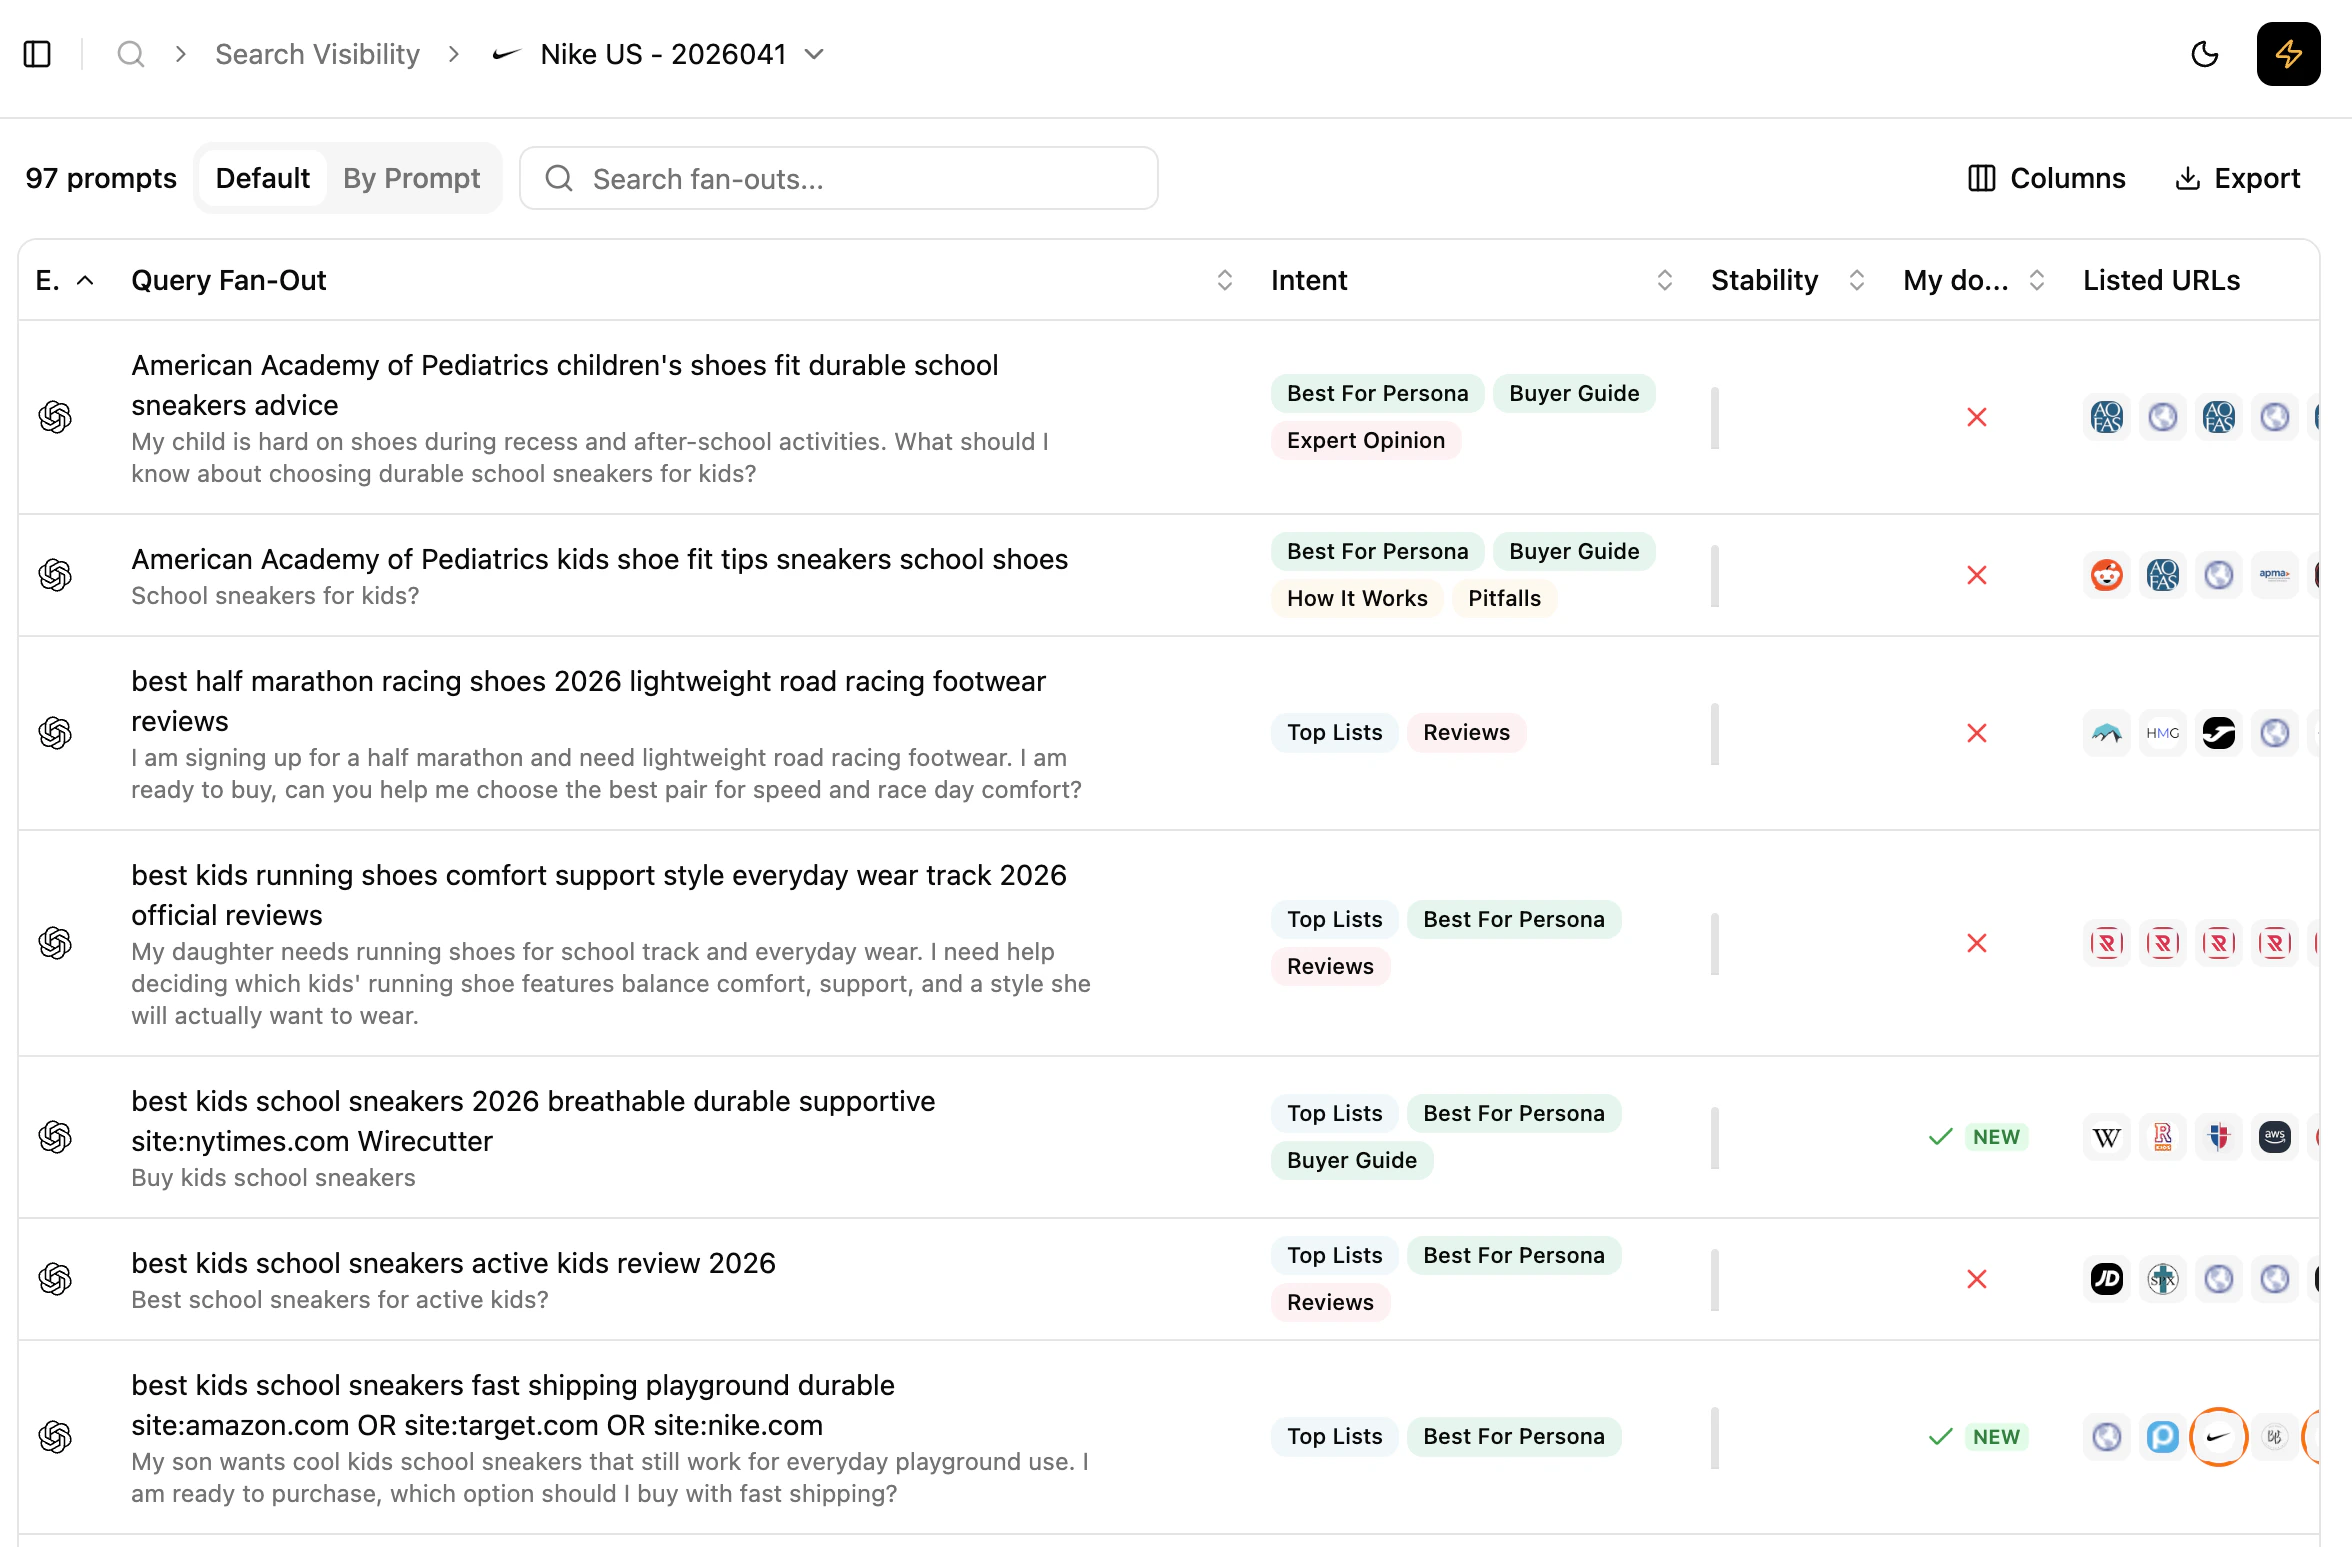Open the black S favicon in half marathon row

tap(2219, 733)
